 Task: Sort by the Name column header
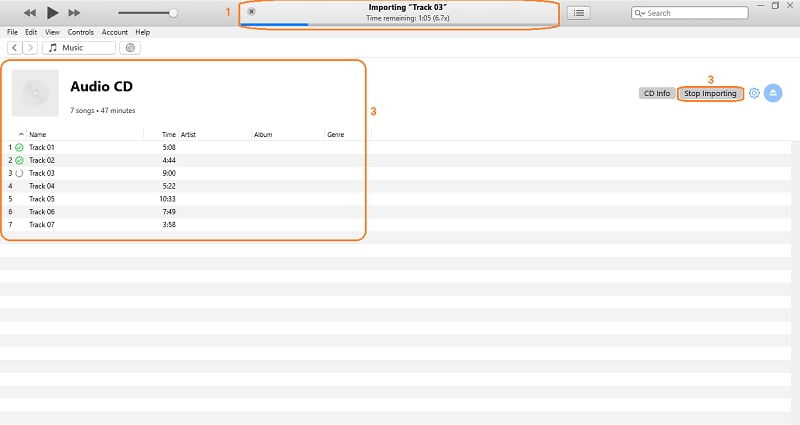[38, 135]
